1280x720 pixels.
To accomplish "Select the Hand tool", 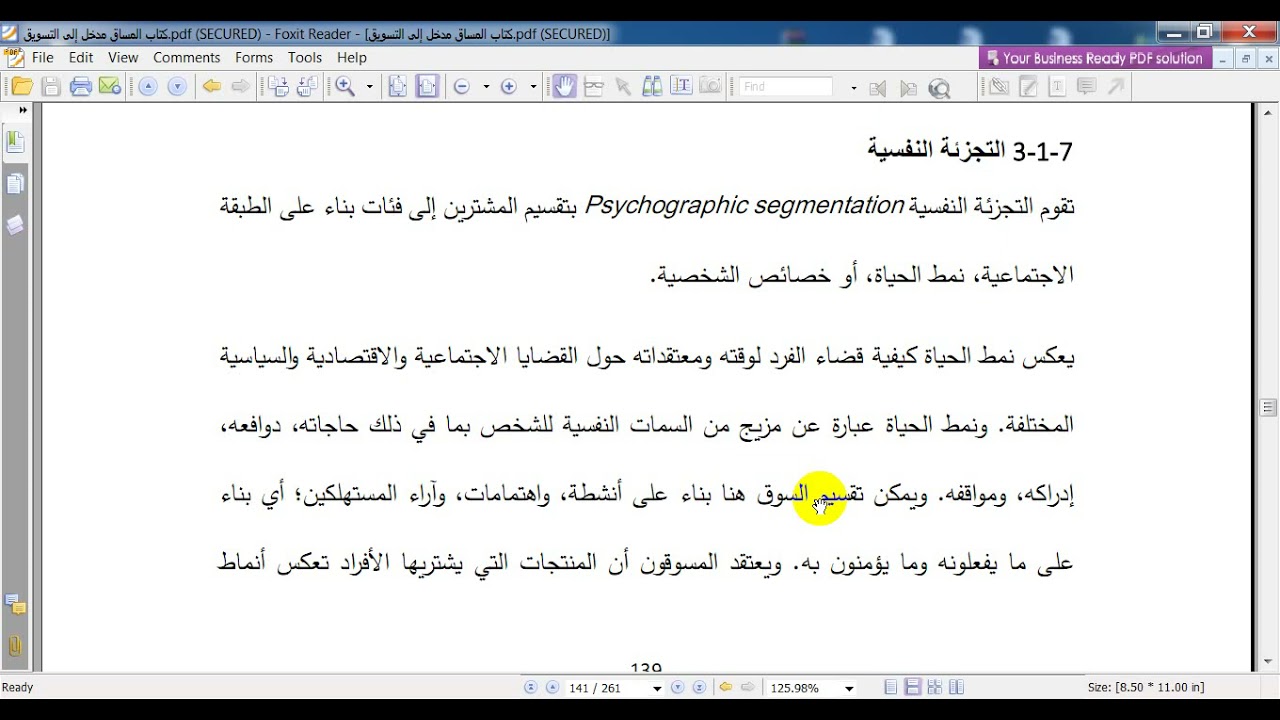I will pos(565,87).
